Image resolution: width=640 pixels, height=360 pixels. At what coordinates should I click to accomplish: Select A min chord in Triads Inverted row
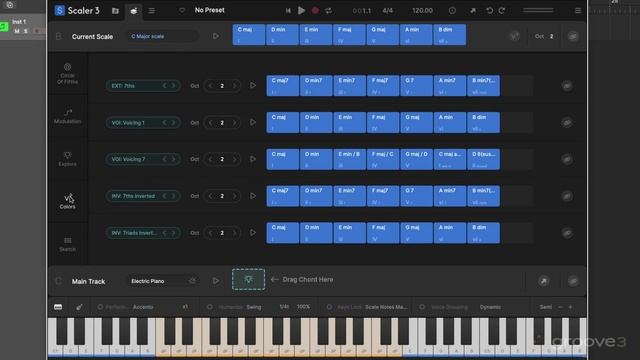tap(450, 233)
